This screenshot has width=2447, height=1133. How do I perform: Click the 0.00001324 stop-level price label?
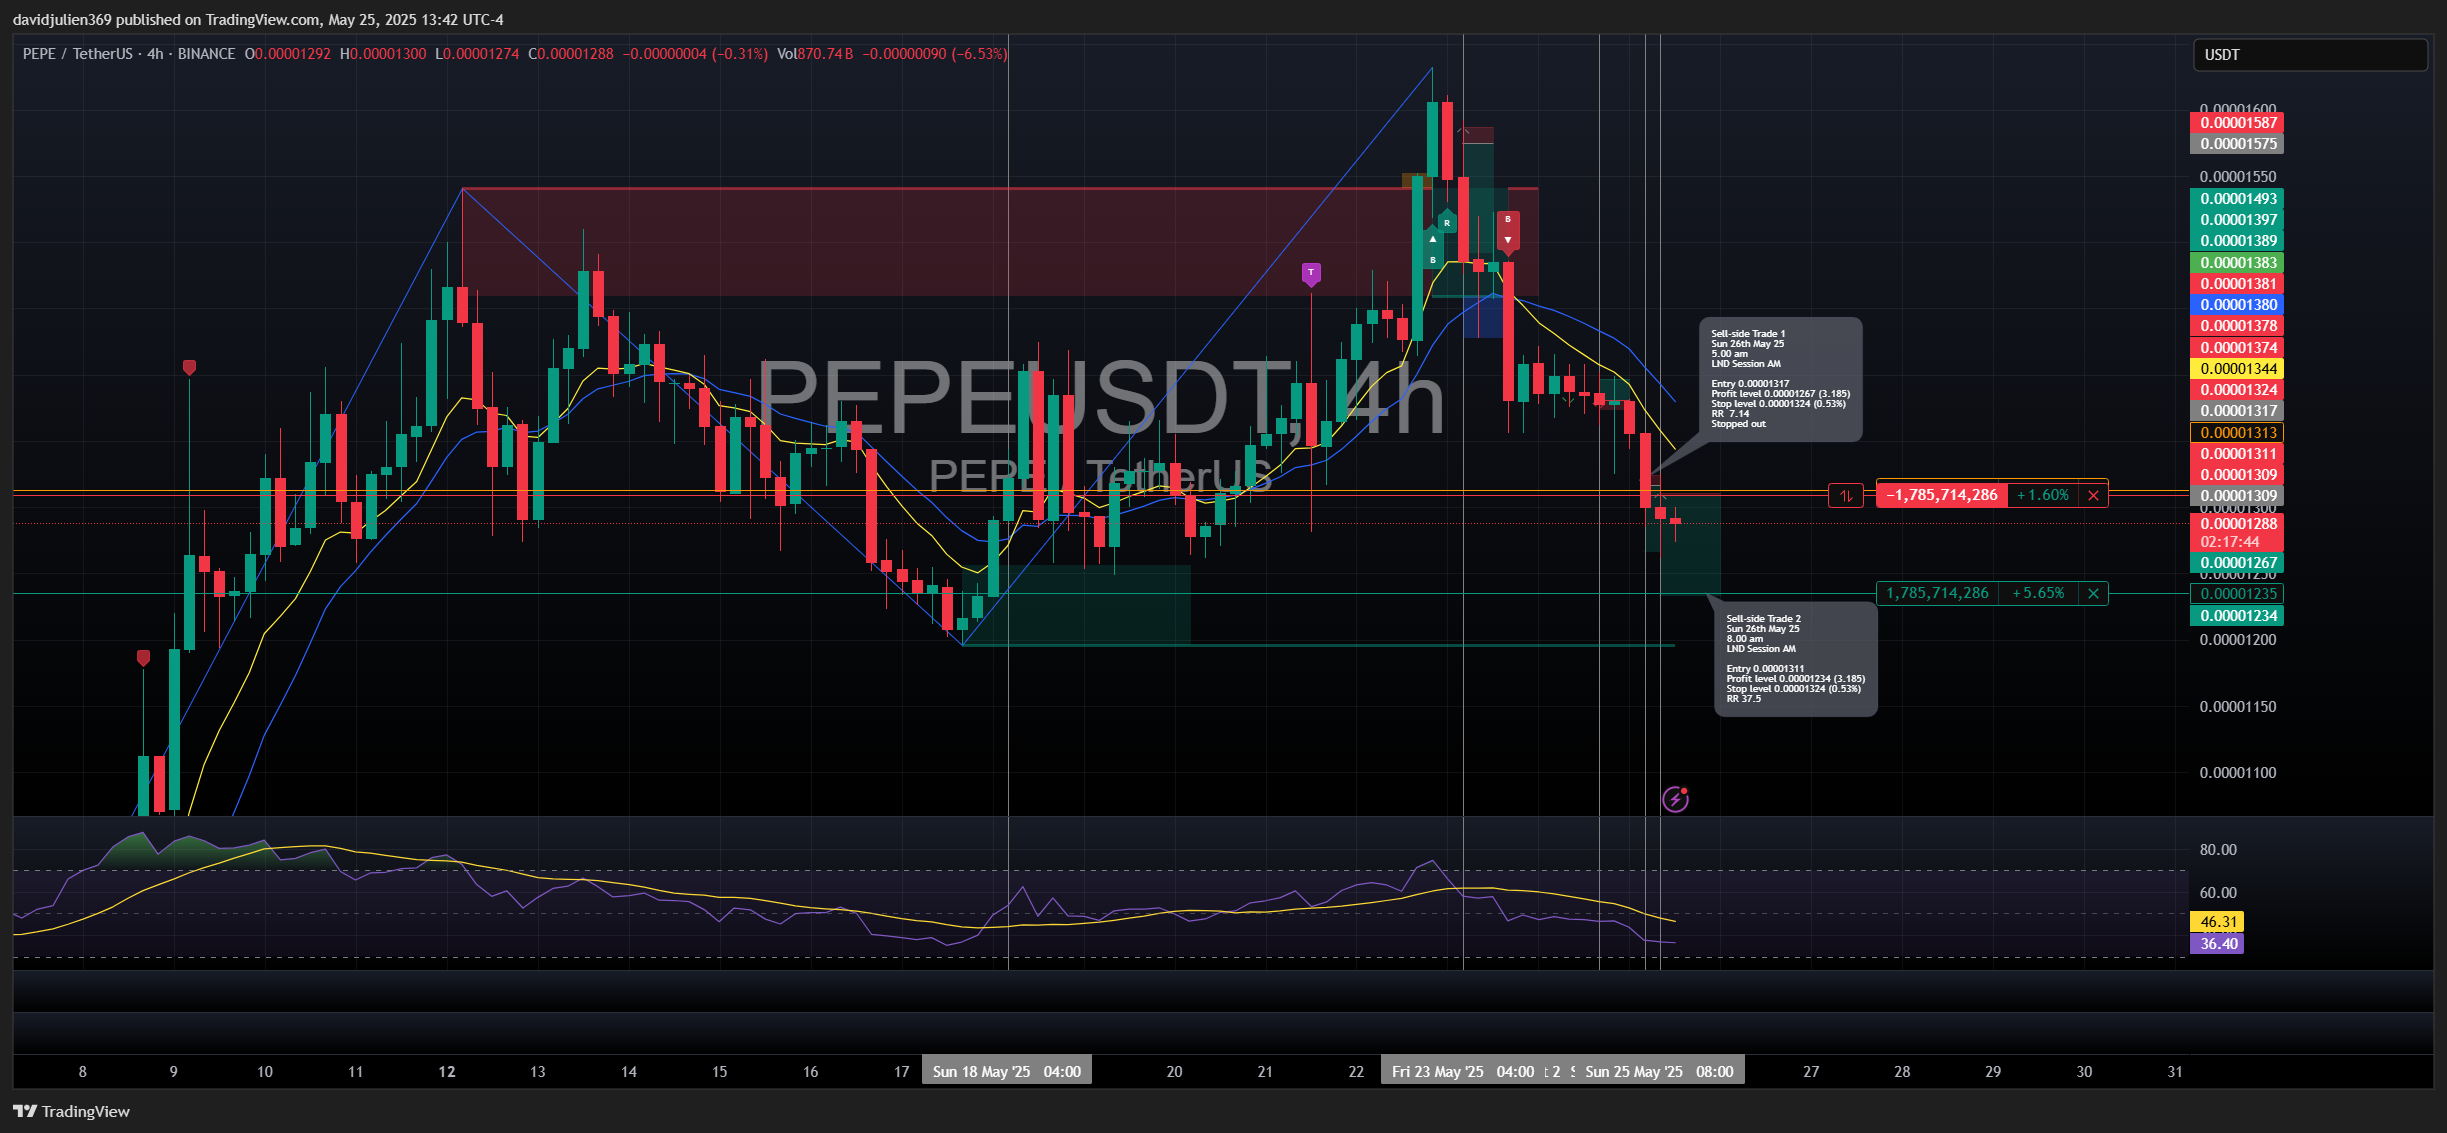pyautogui.click(x=2238, y=390)
